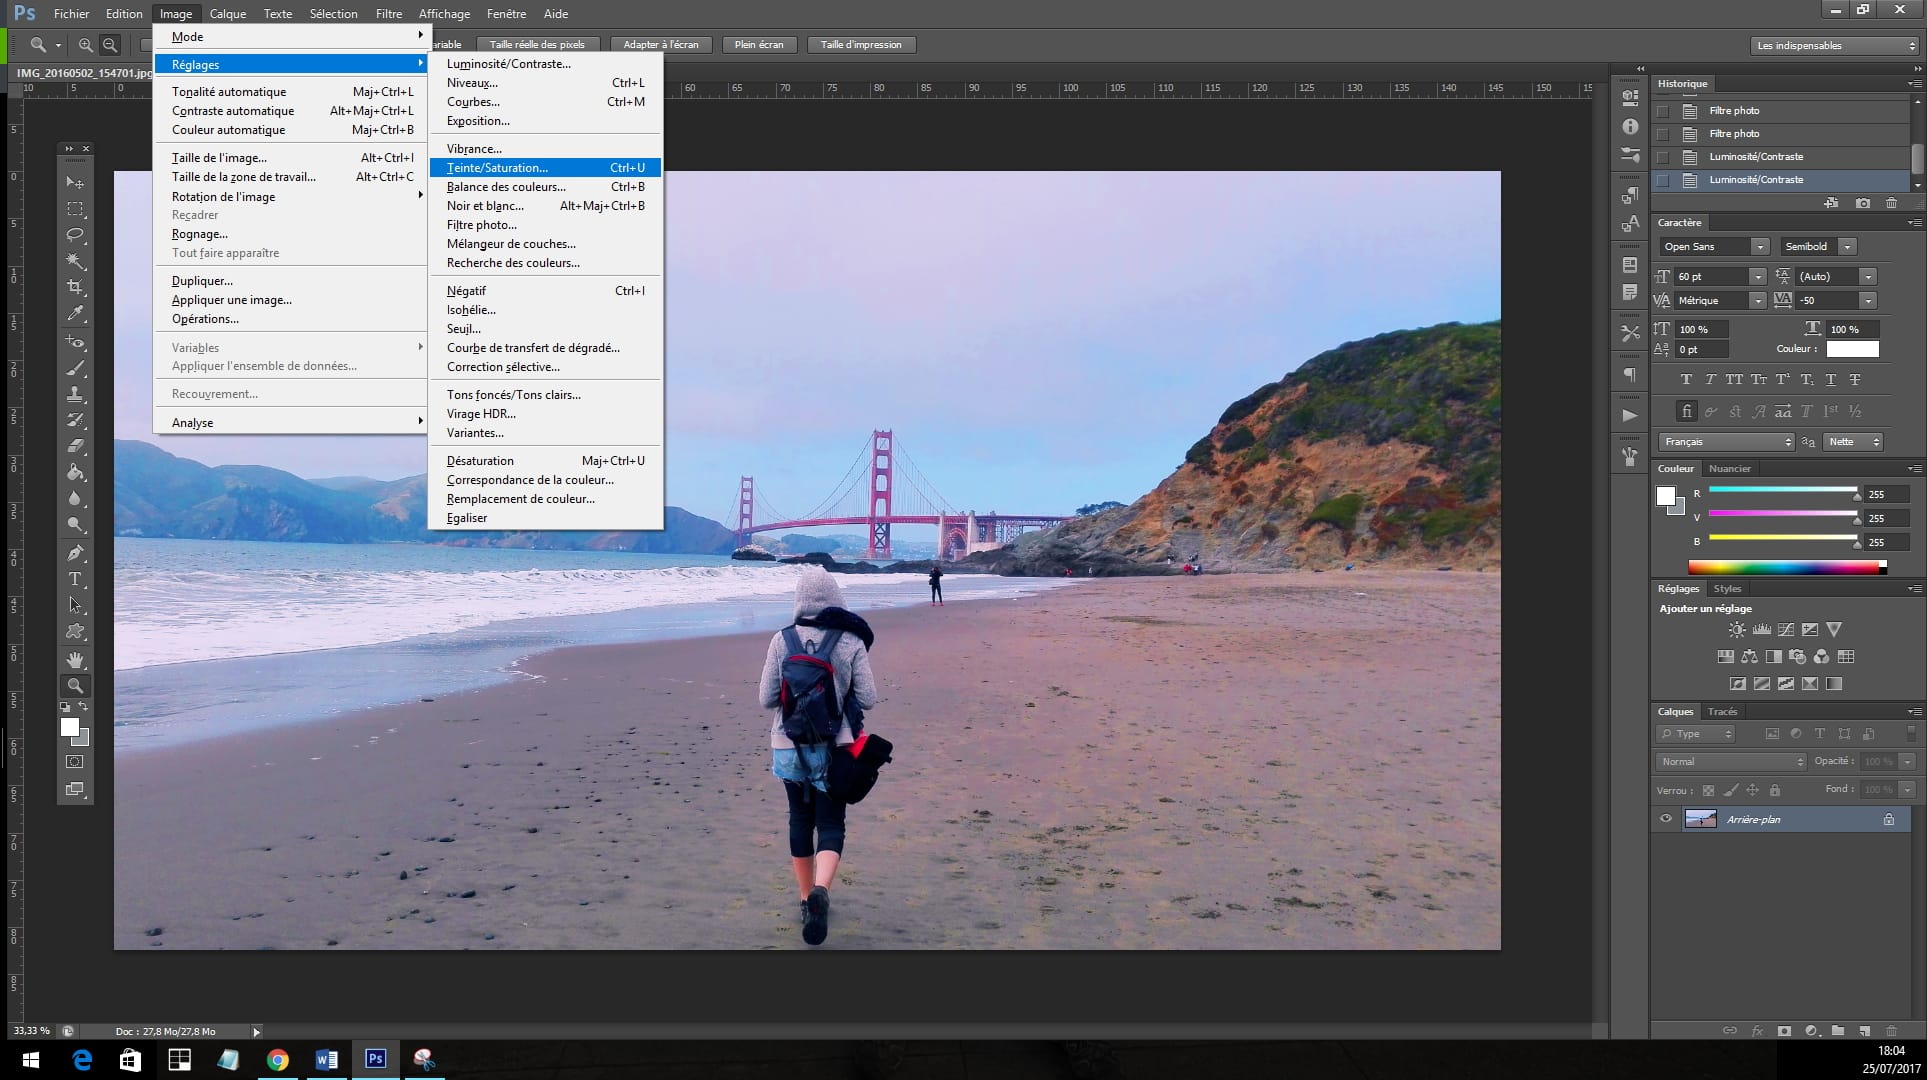Select the horizontal Type tool

pyautogui.click(x=75, y=579)
